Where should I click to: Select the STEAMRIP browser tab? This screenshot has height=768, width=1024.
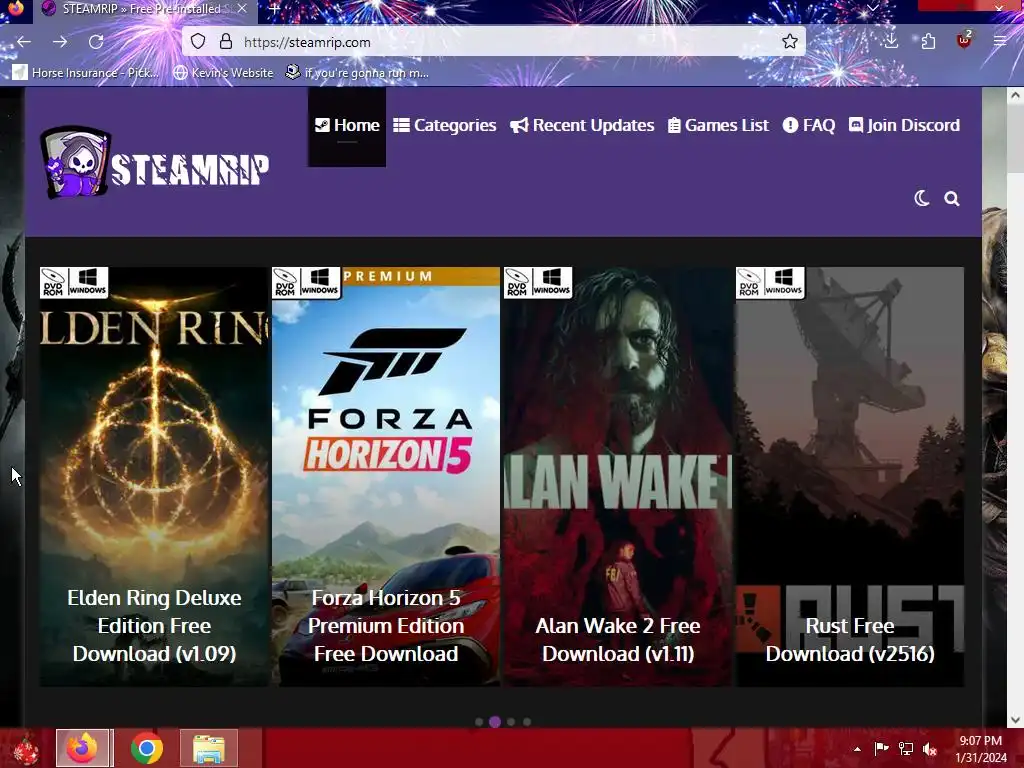(x=144, y=9)
